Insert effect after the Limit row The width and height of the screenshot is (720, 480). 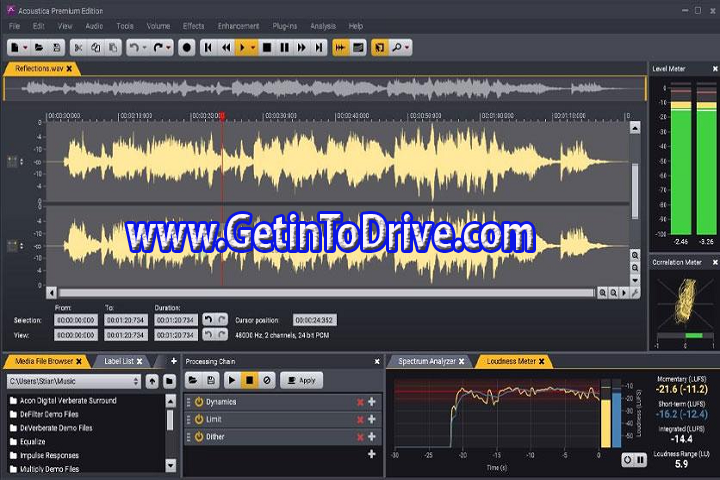point(371,419)
